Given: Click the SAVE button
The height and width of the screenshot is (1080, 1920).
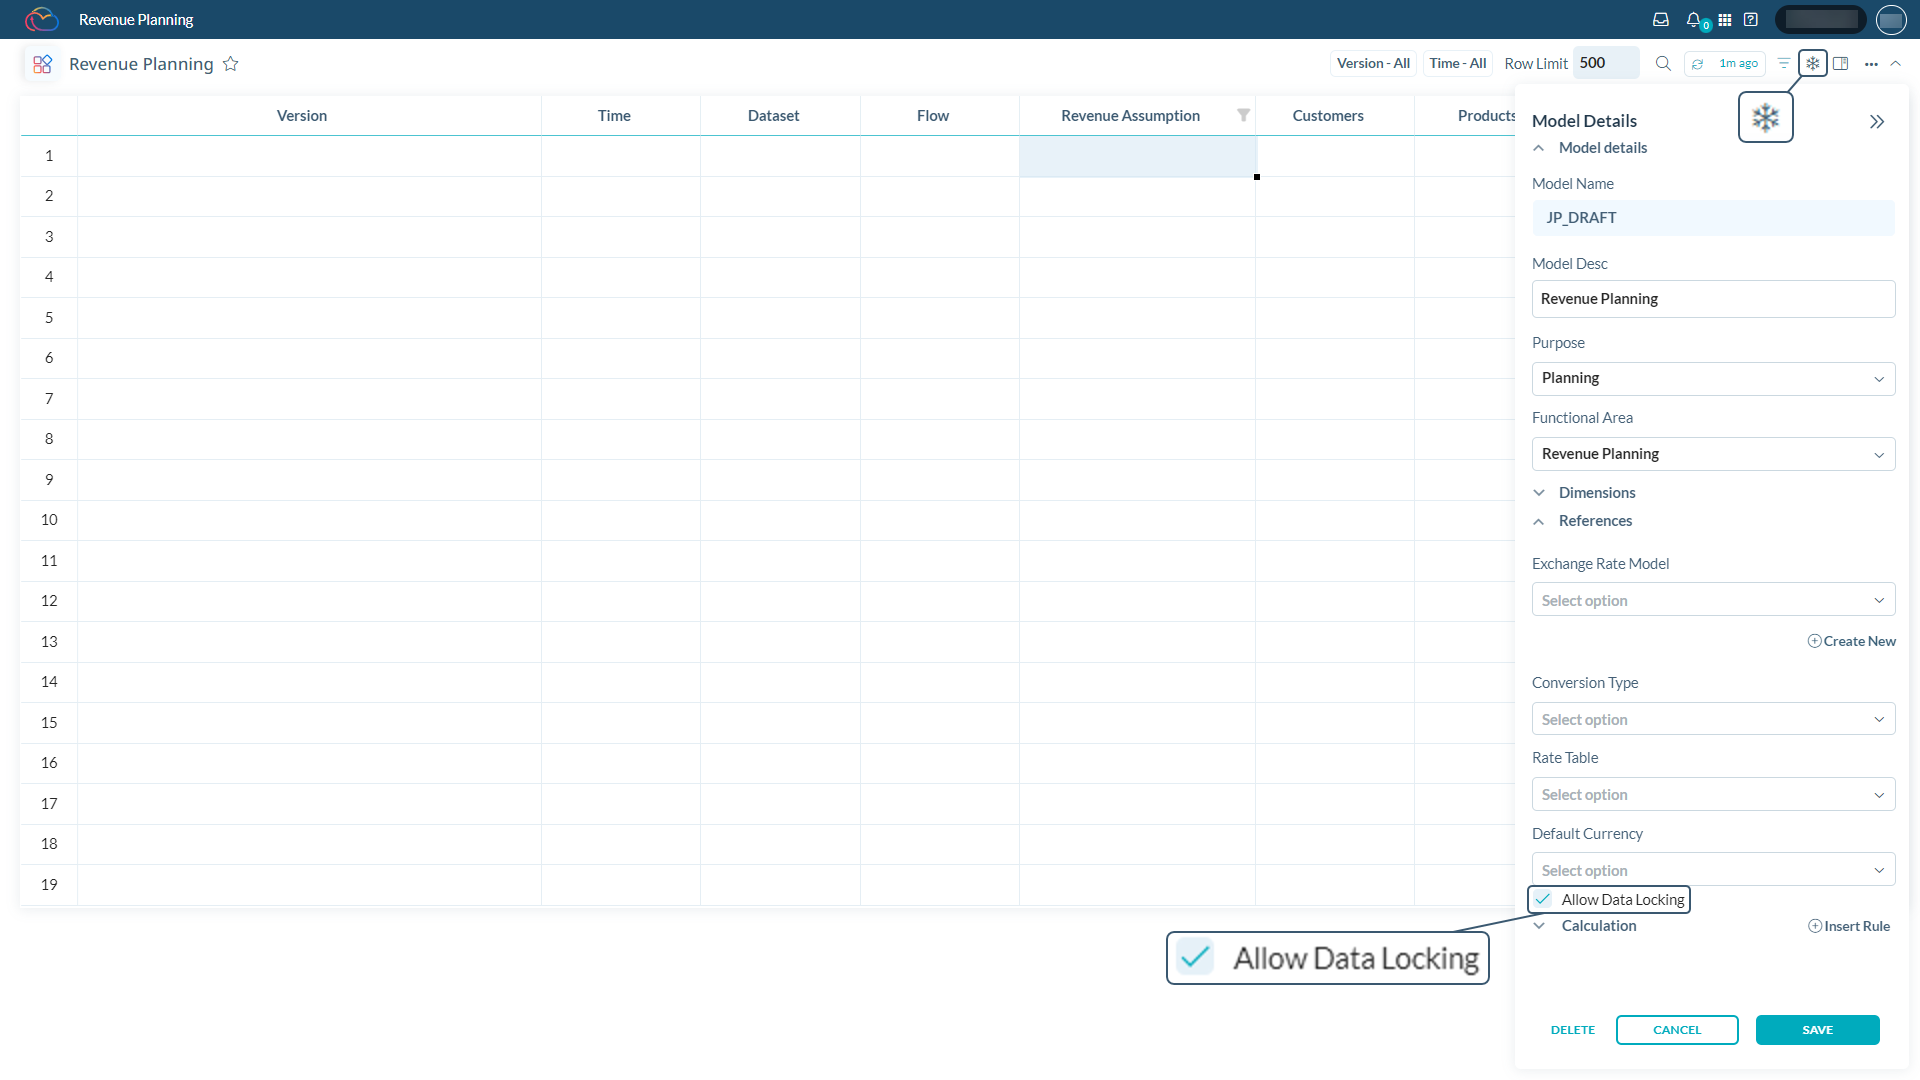Looking at the screenshot, I should point(1817,1029).
